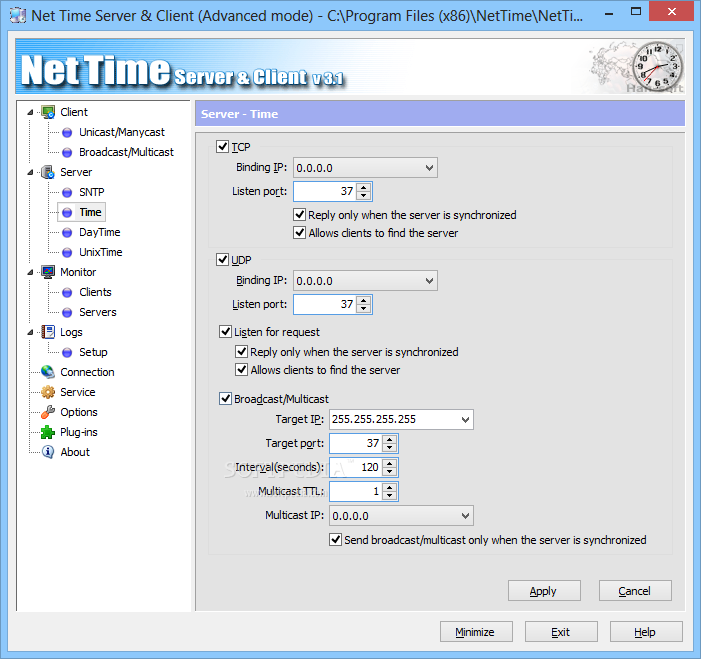The height and width of the screenshot is (659, 701).
Task: Click the analog clock logo in banner
Action: pos(658,66)
